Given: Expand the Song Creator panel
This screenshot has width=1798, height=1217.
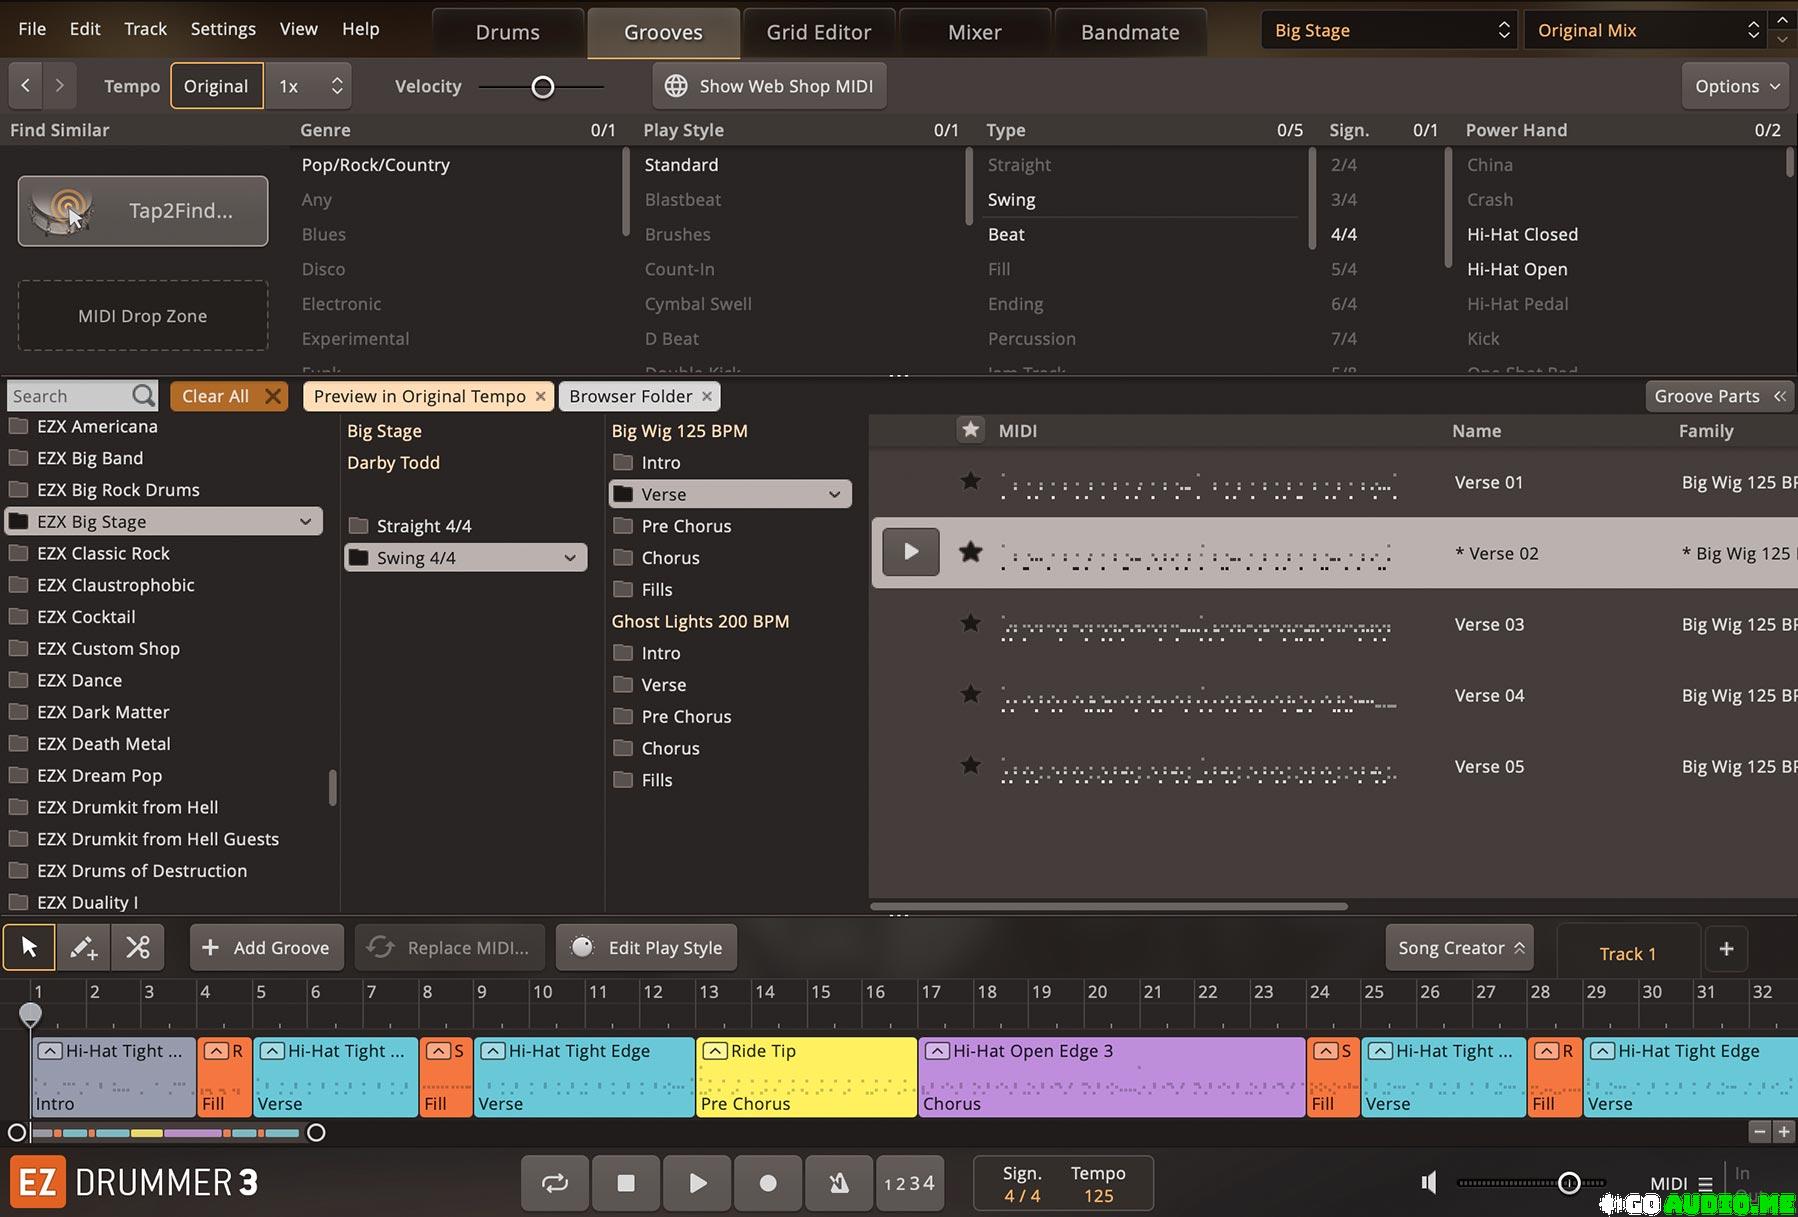Looking at the screenshot, I should [x=1460, y=948].
